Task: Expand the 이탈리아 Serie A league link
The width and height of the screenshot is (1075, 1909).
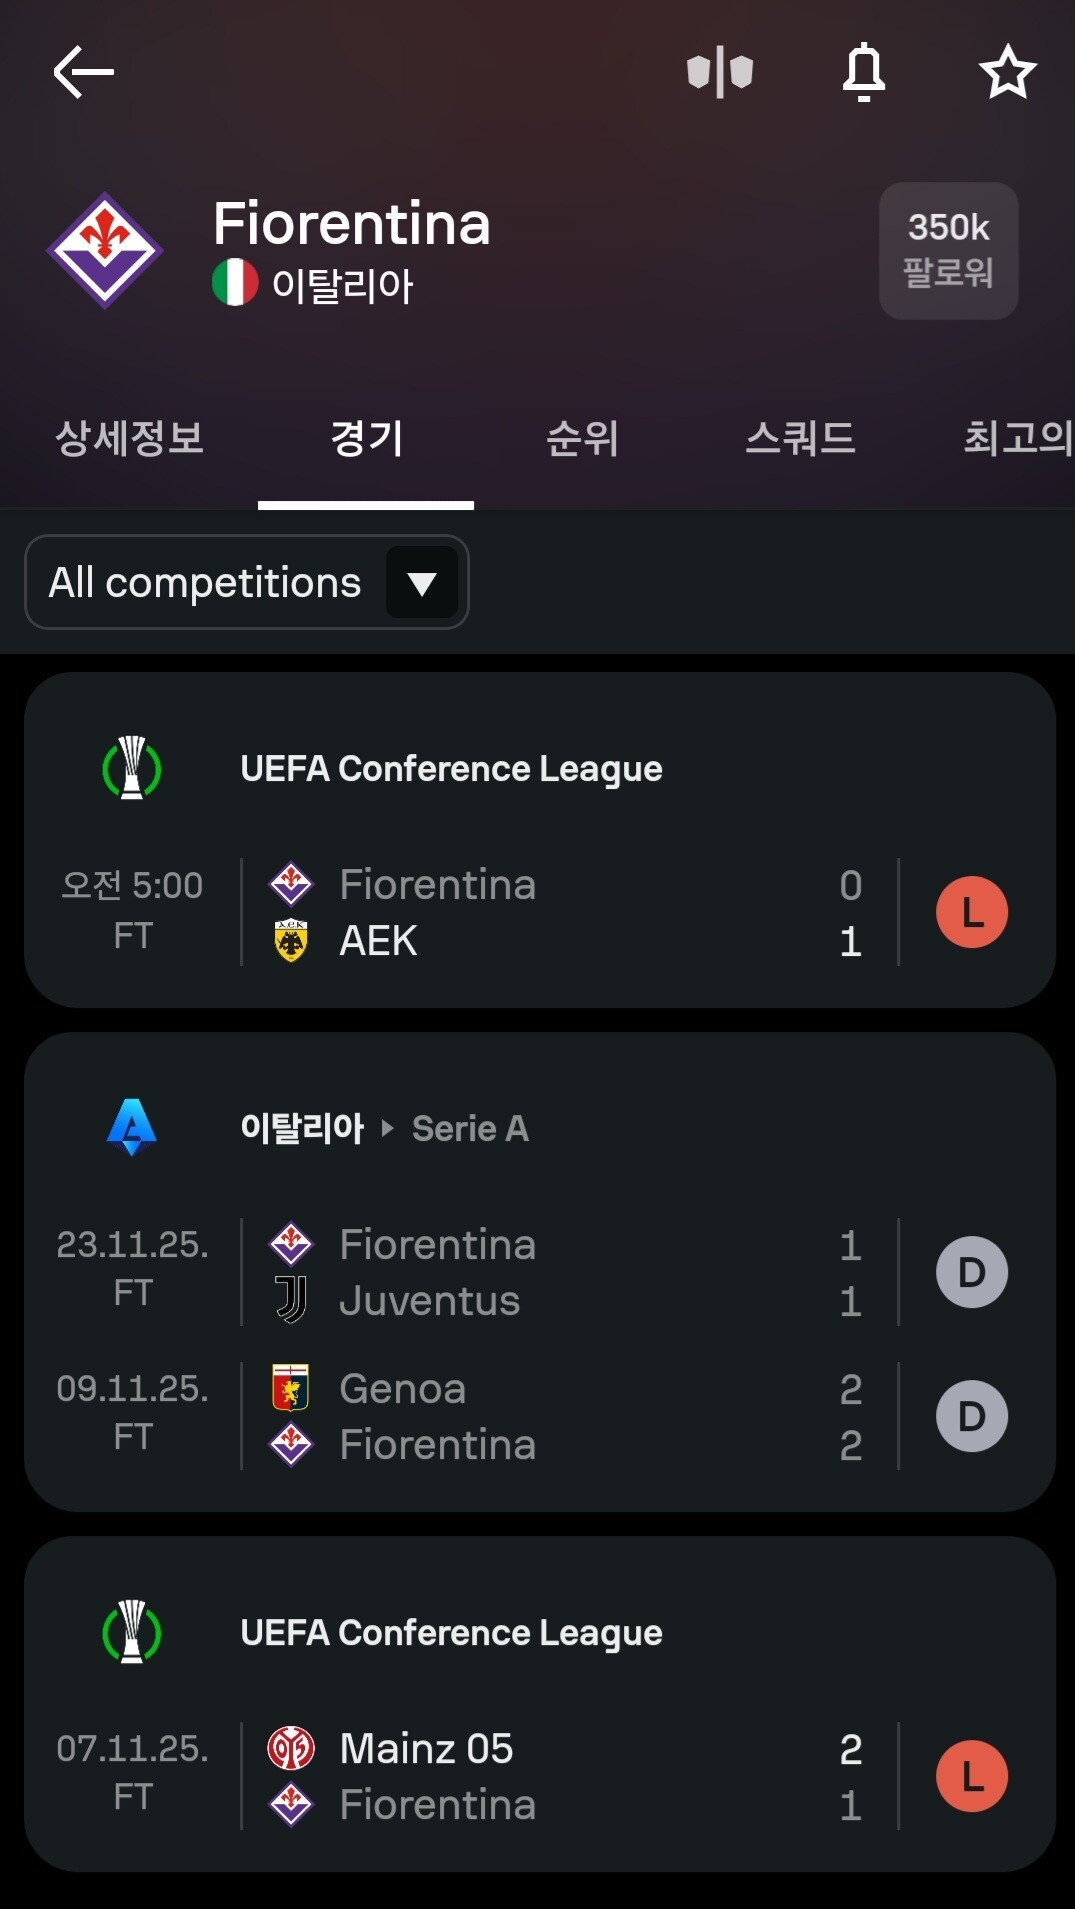Action: point(385,1128)
